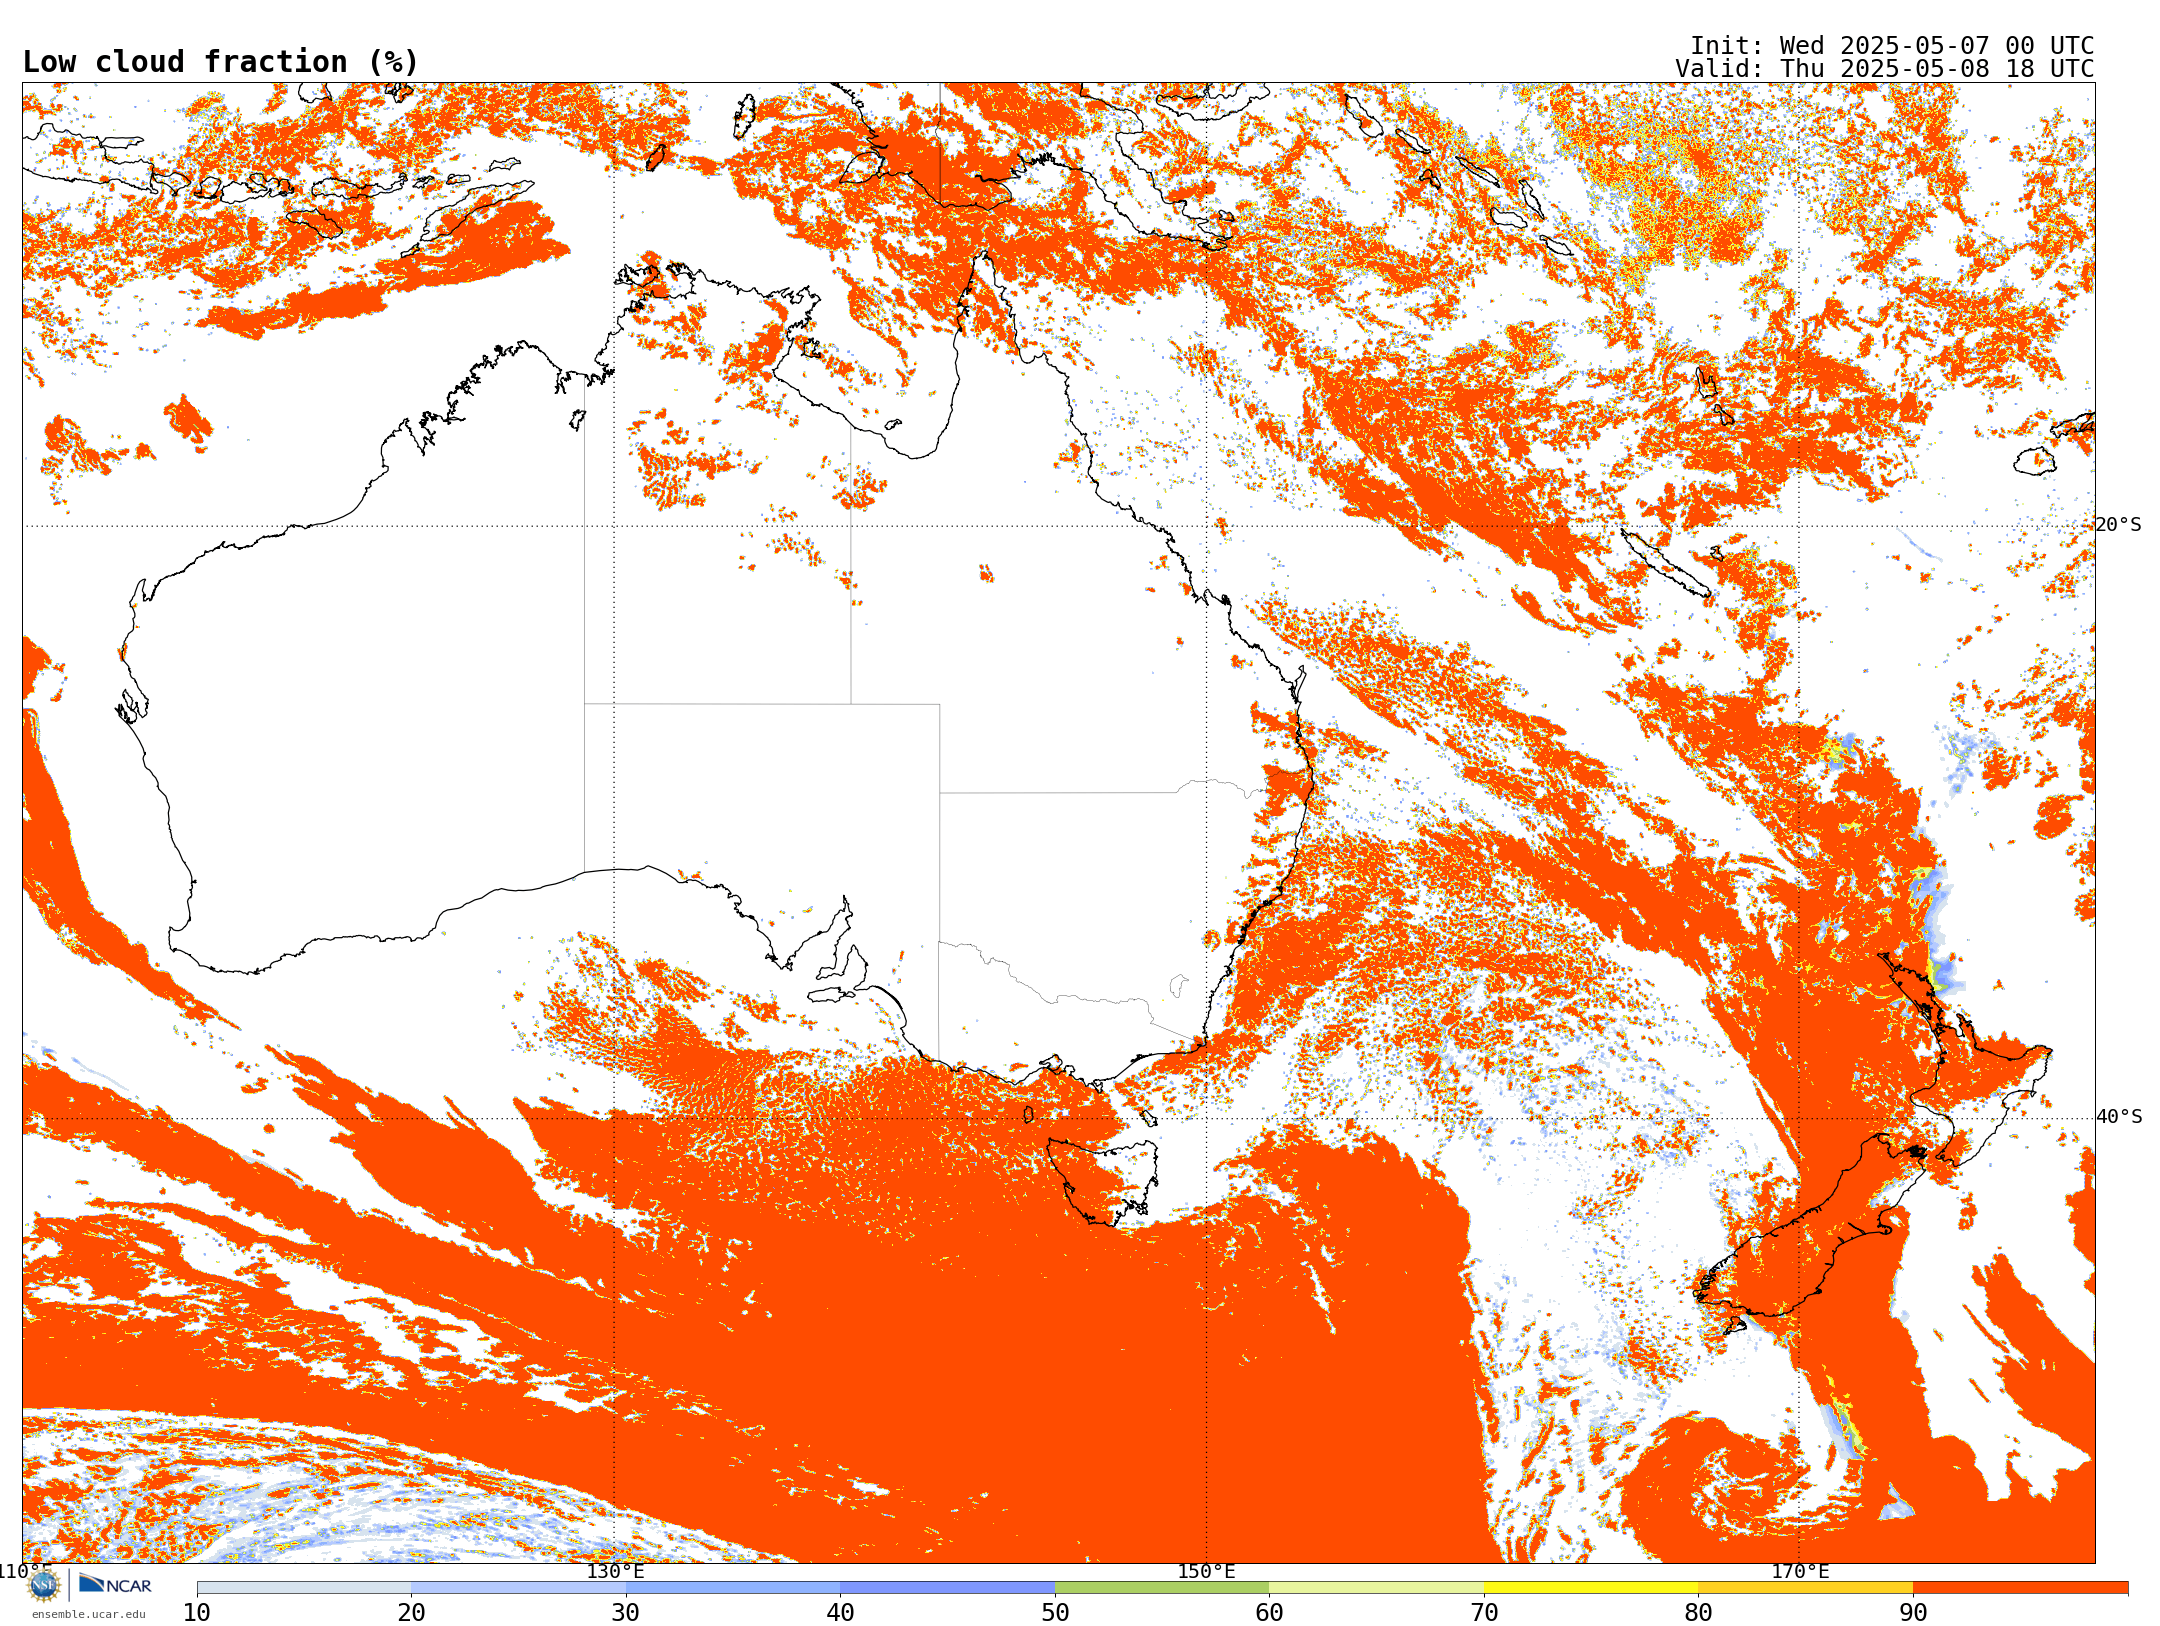
Task: Click the 30-40 blue colorbar segment
Action: click(x=733, y=1588)
